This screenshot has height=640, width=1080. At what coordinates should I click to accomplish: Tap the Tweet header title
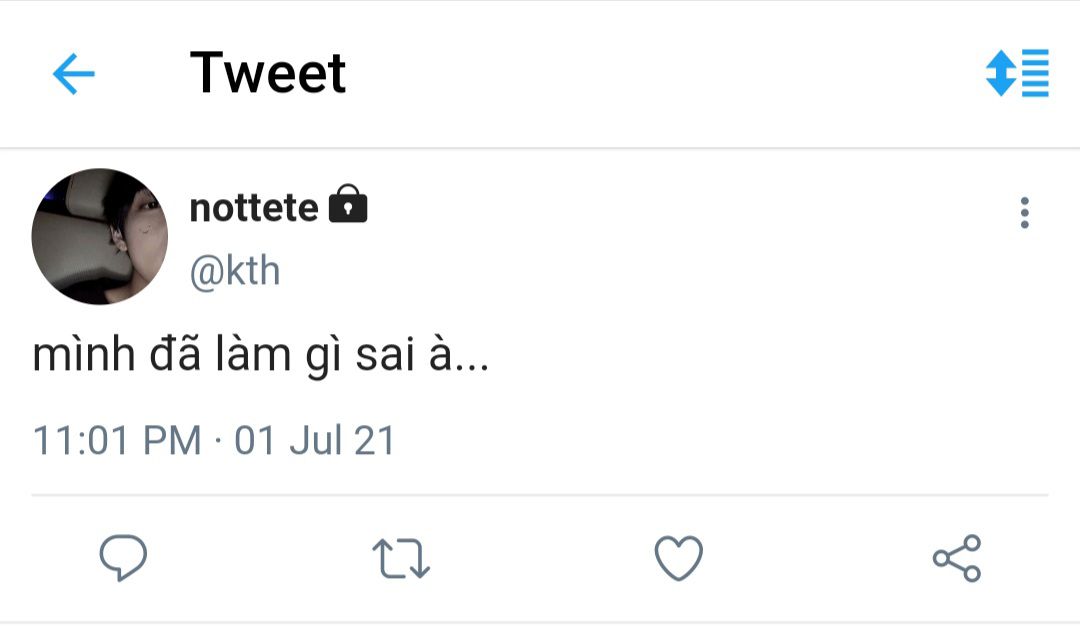[268, 73]
